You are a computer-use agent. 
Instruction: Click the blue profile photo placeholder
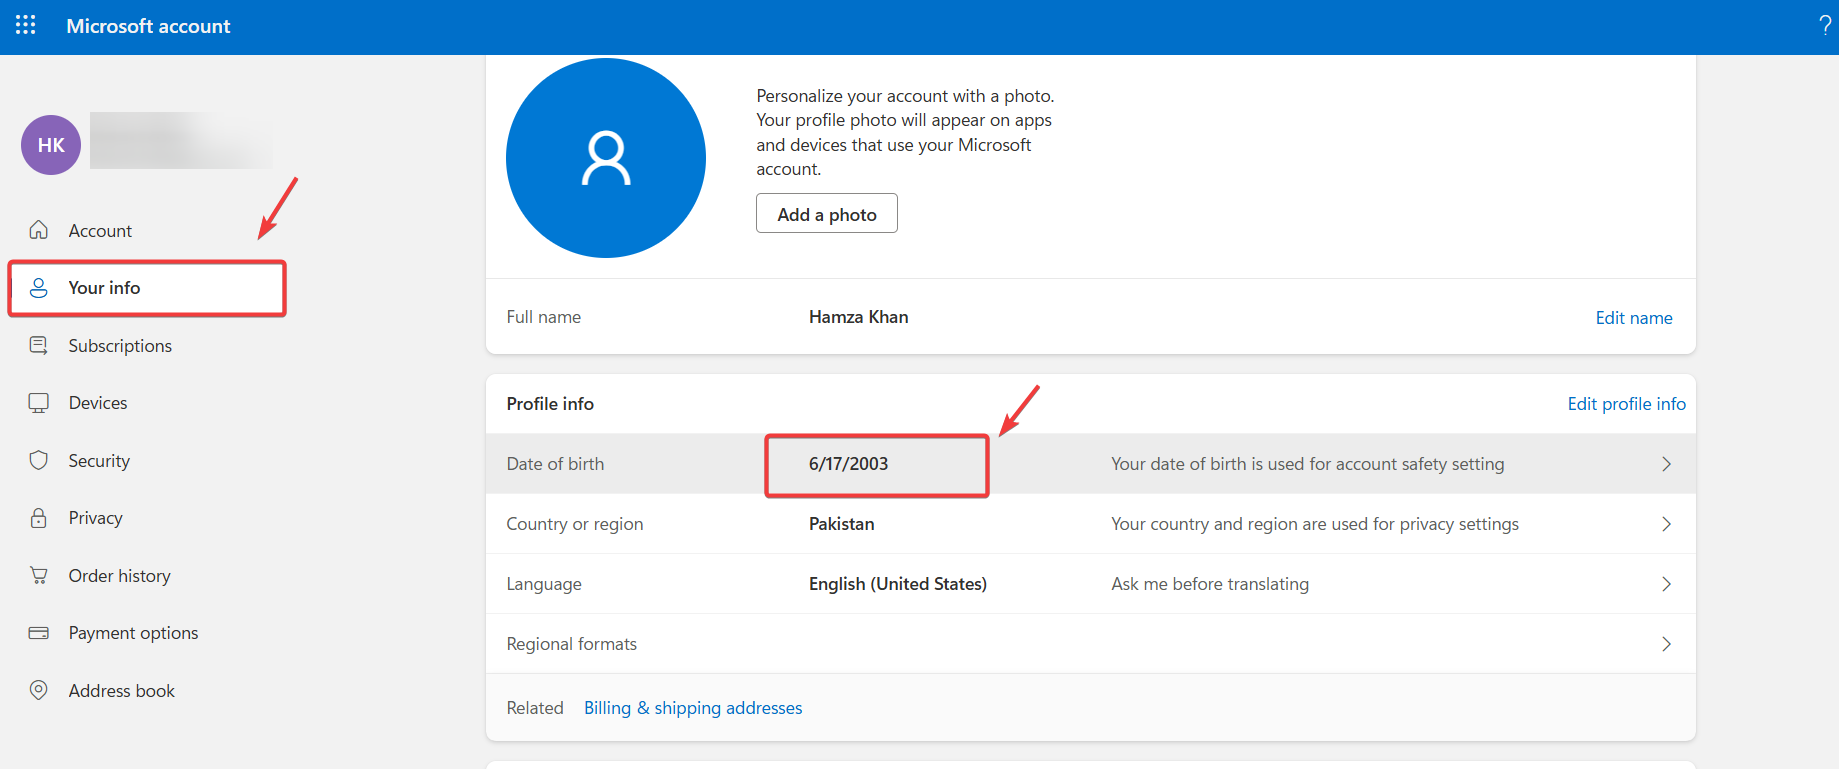coord(606,158)
